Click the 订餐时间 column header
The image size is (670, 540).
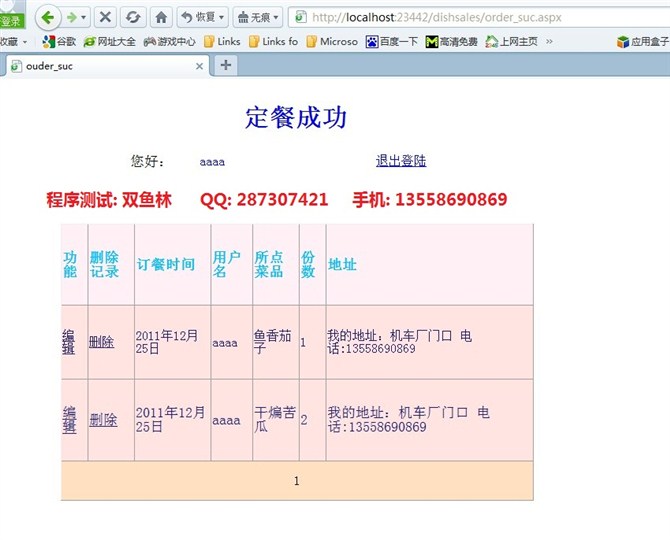point(165,264)
